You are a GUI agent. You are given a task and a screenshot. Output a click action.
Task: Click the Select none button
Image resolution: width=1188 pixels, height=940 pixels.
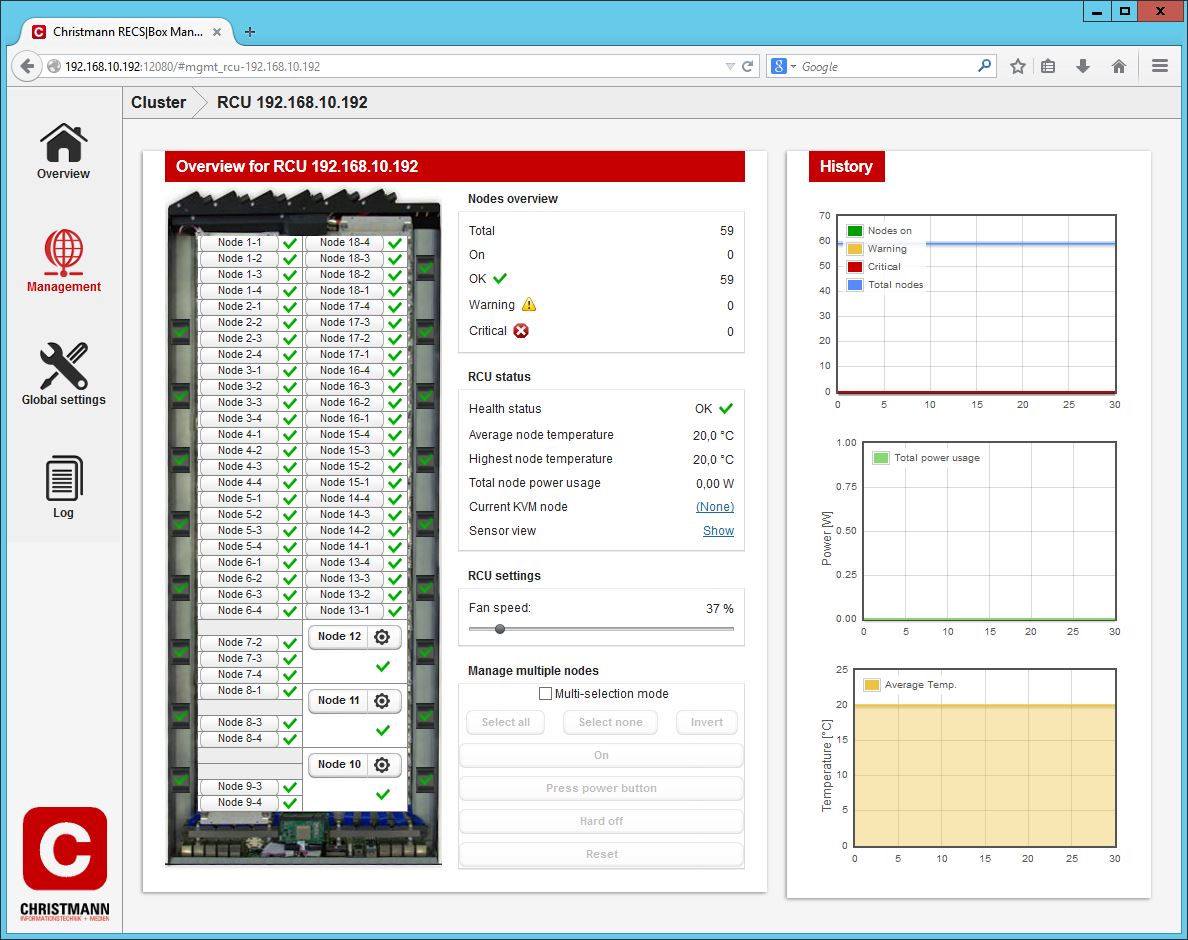pyautogui.click(x=610, y=723)
